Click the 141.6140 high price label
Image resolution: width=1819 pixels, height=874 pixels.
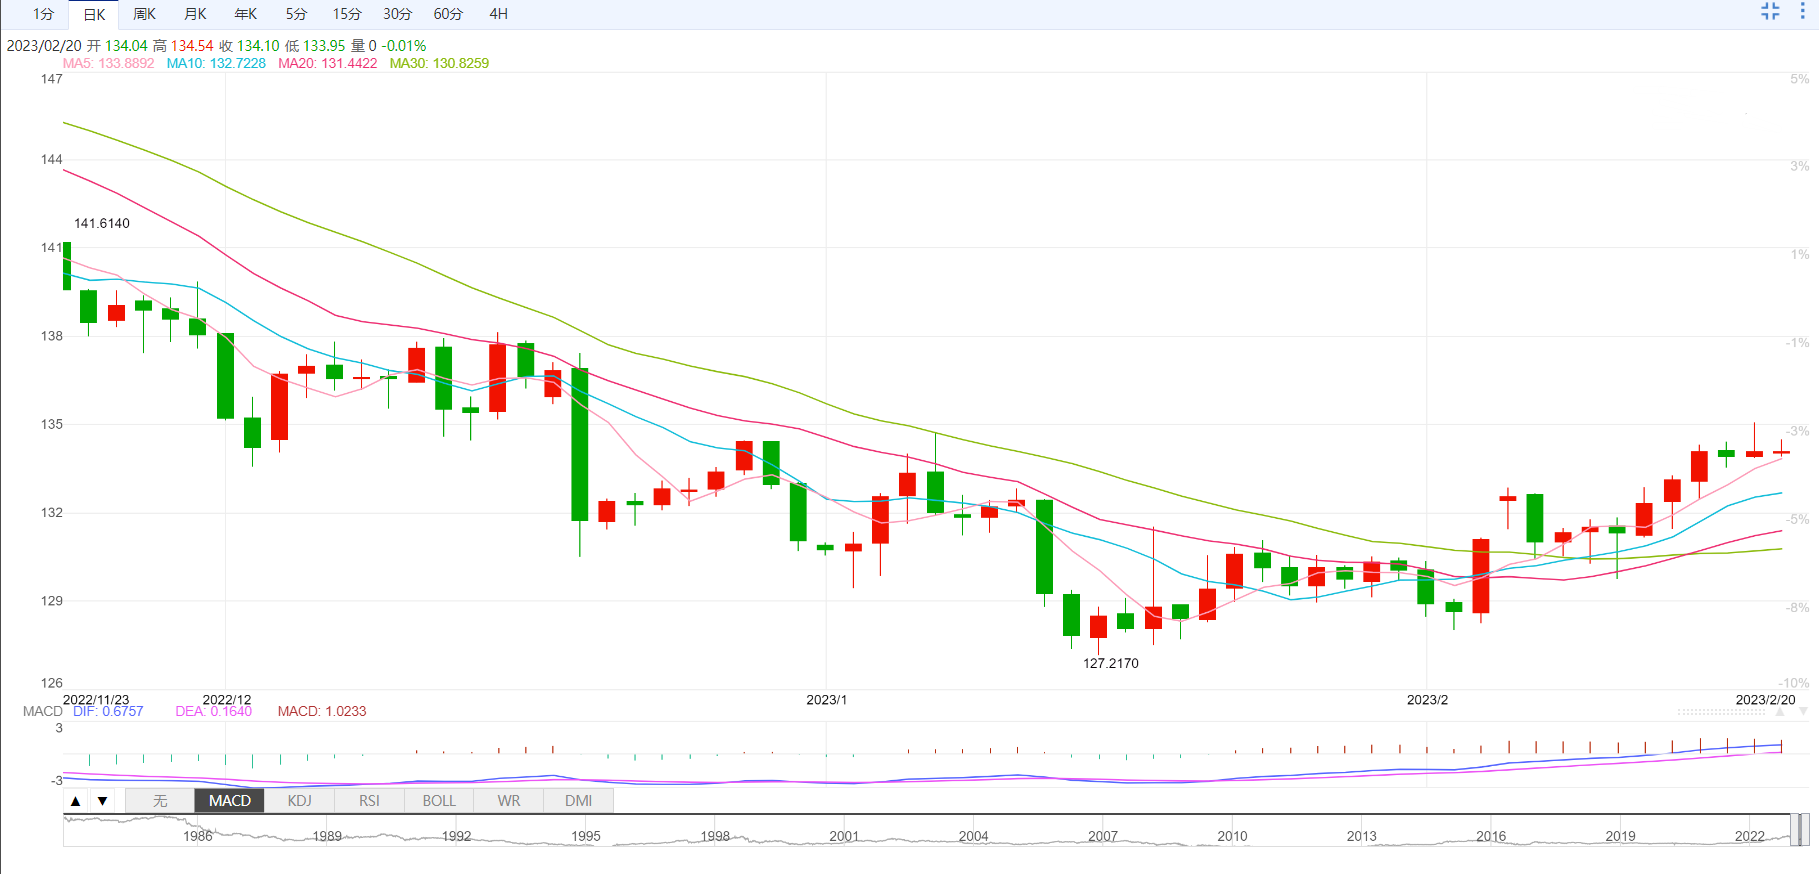102,223
